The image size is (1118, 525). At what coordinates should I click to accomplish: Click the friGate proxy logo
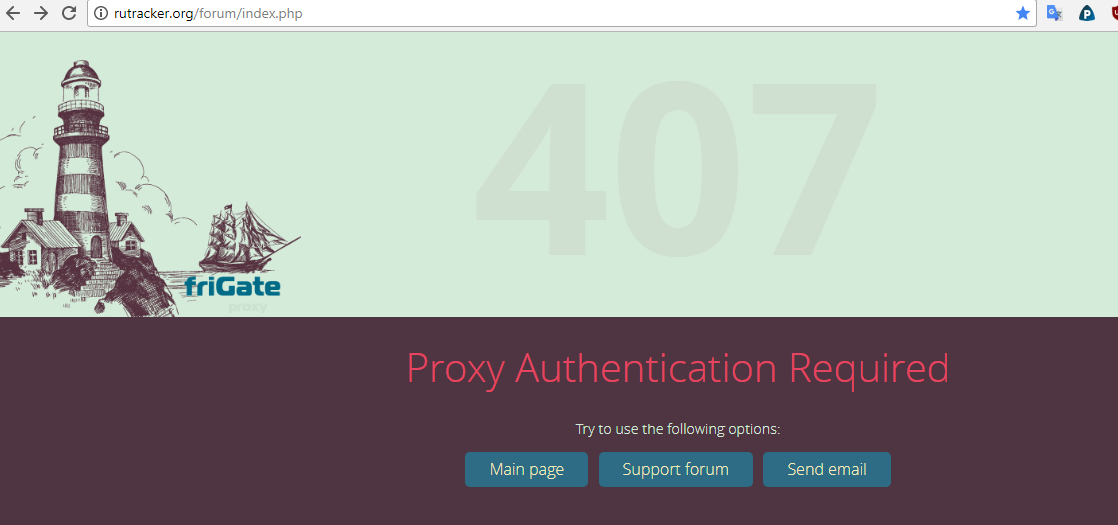click(233, 292)
